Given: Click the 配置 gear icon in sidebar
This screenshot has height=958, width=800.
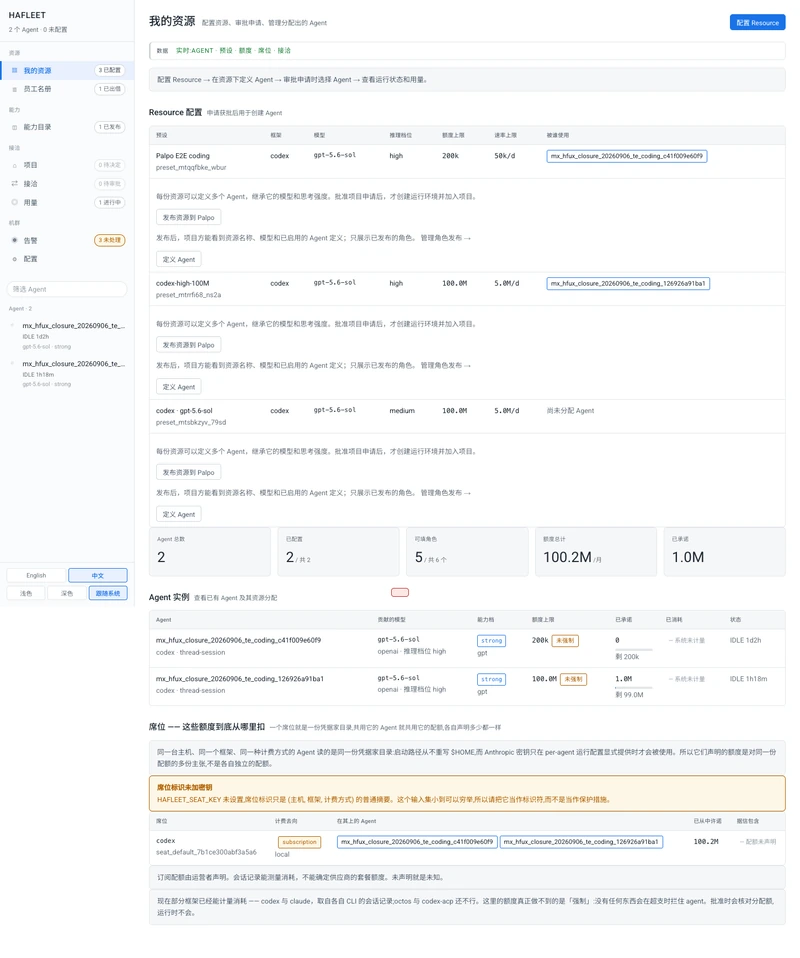Looking at the screenshot, I should (15, 259).
